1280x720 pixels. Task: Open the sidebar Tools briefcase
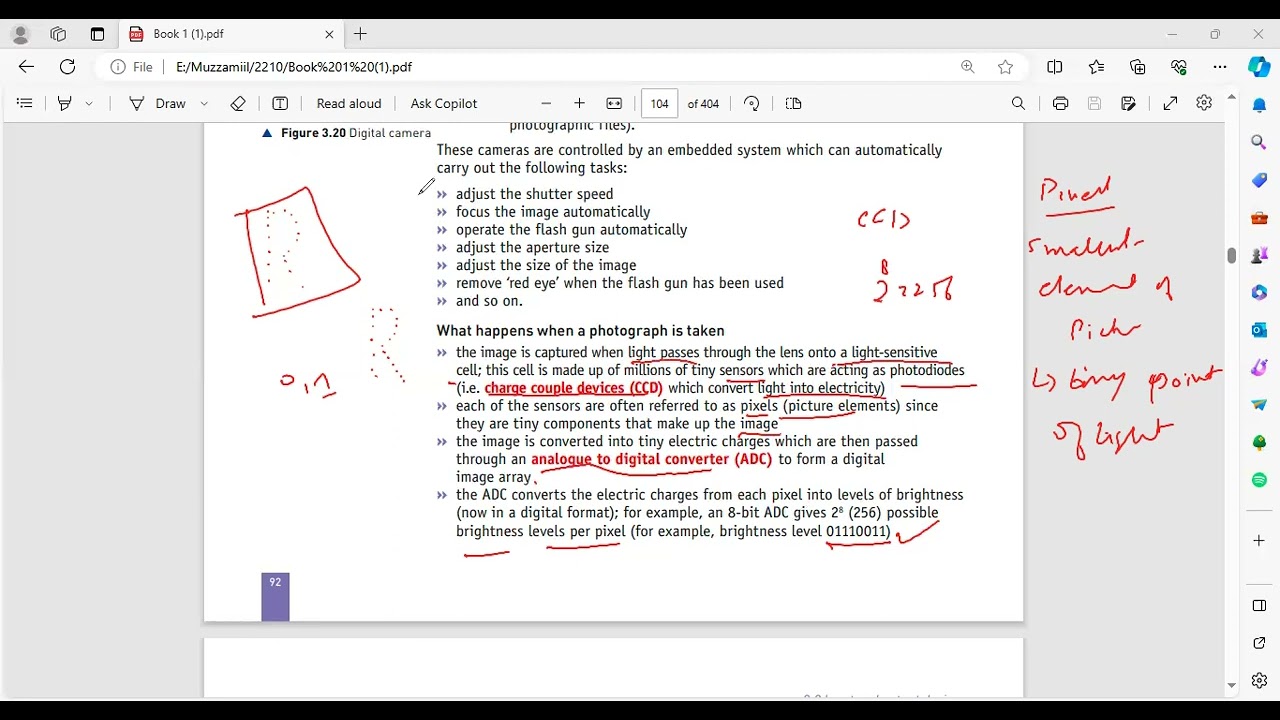[1259, 217]
